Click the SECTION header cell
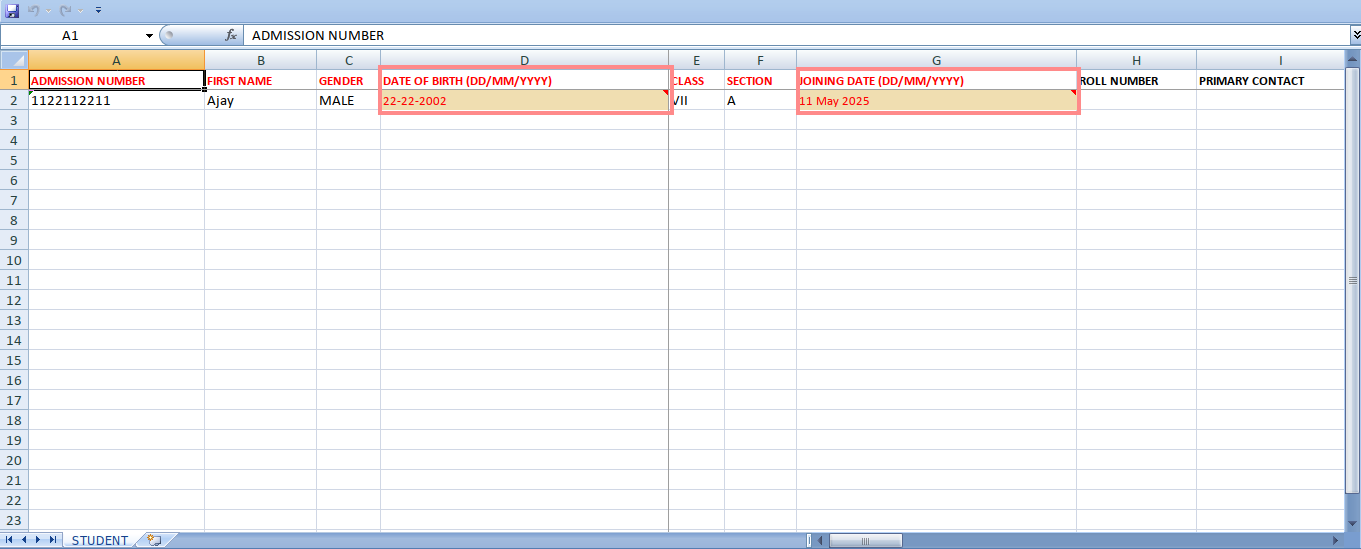 pos(761,80)
